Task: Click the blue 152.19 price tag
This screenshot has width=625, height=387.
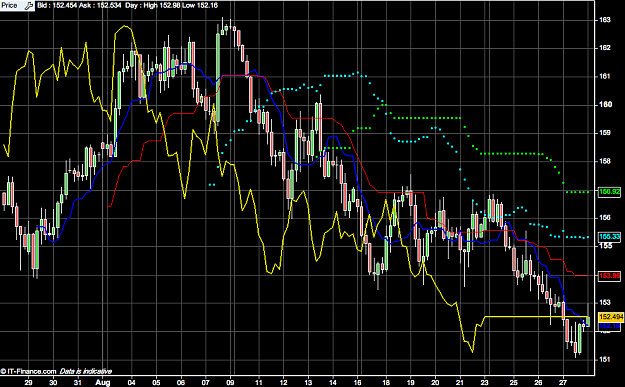Action: click(609, 326)
